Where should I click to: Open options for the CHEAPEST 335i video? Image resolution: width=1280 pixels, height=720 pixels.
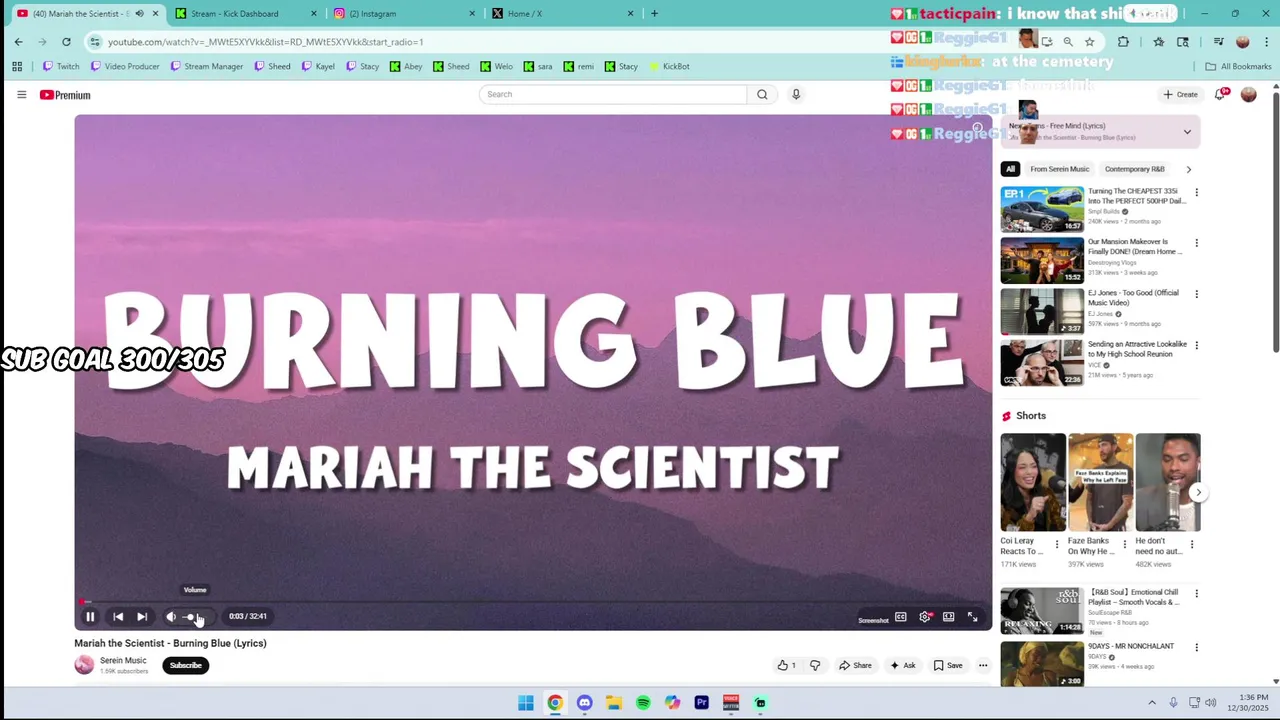1196,192
